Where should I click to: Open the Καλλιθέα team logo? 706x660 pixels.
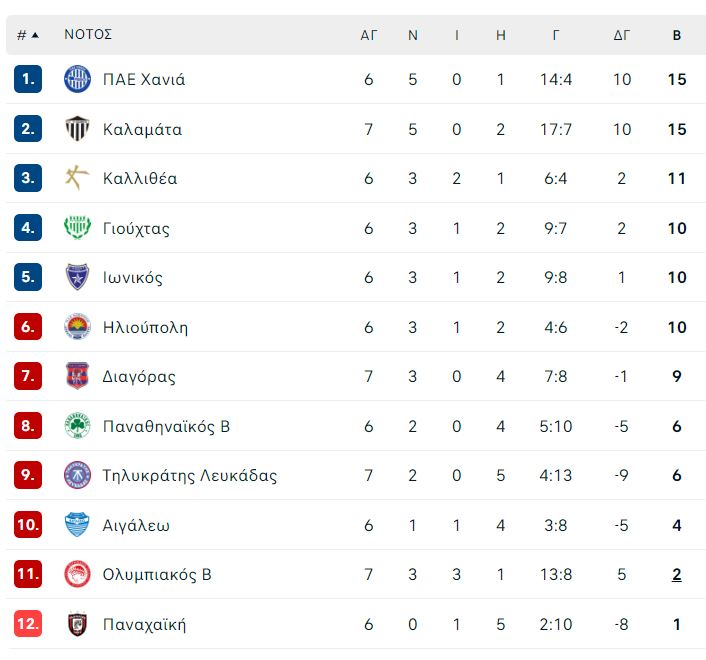click(77, 178)
